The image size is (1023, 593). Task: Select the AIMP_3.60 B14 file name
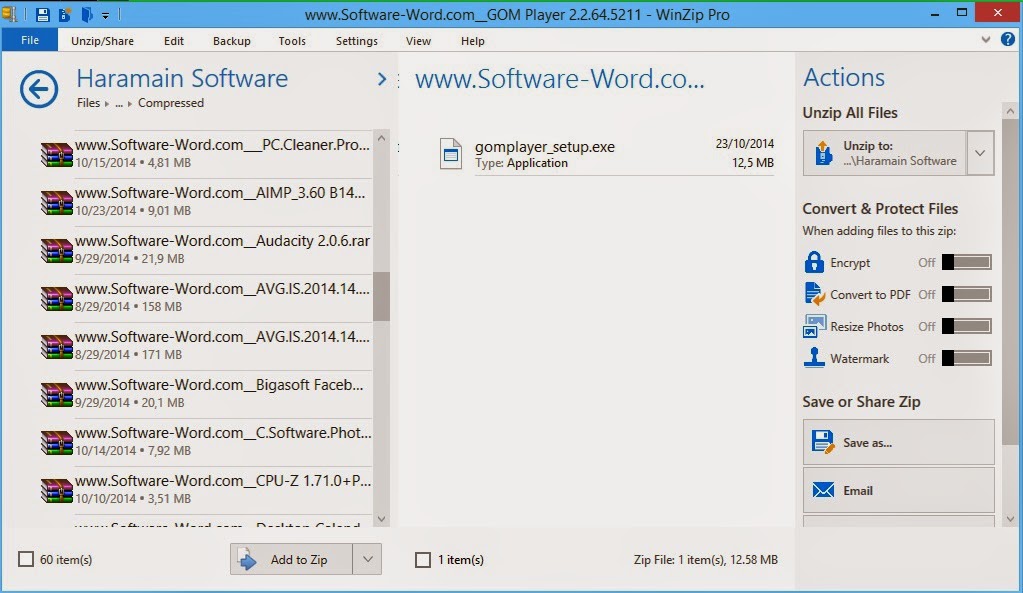(x=220, y=193)
